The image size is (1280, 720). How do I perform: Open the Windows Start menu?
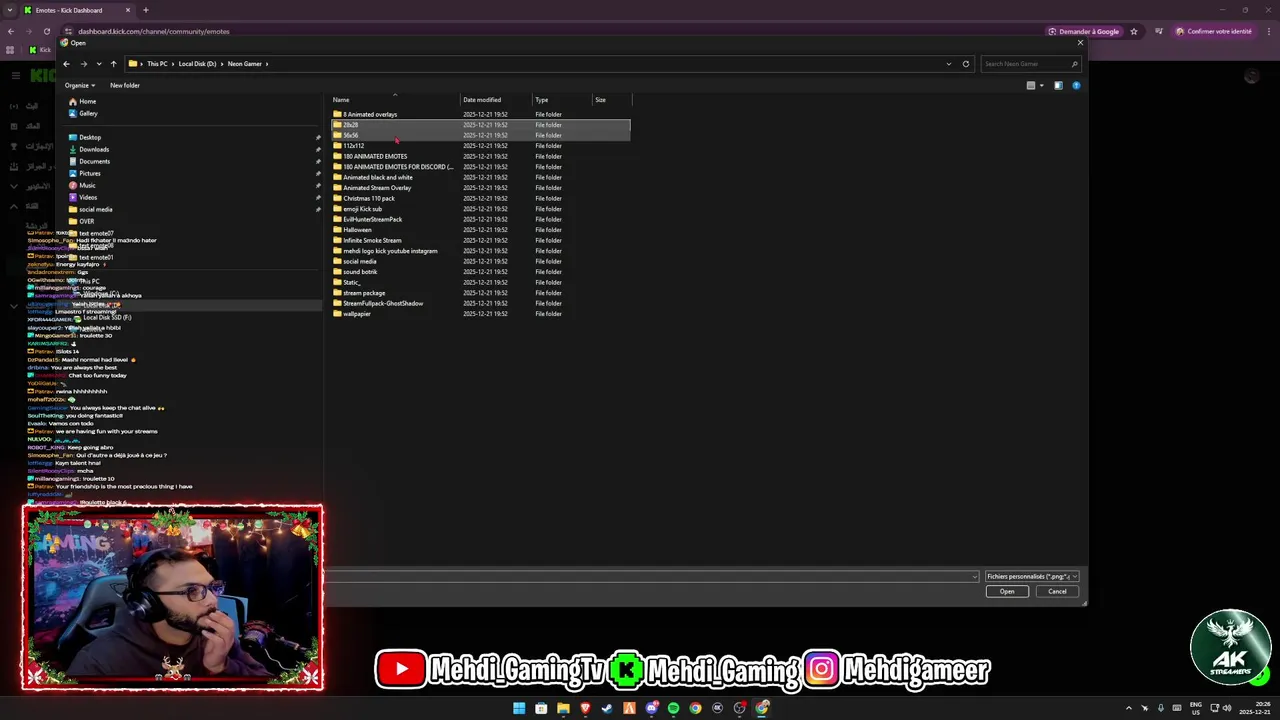[x=519, y=708]
